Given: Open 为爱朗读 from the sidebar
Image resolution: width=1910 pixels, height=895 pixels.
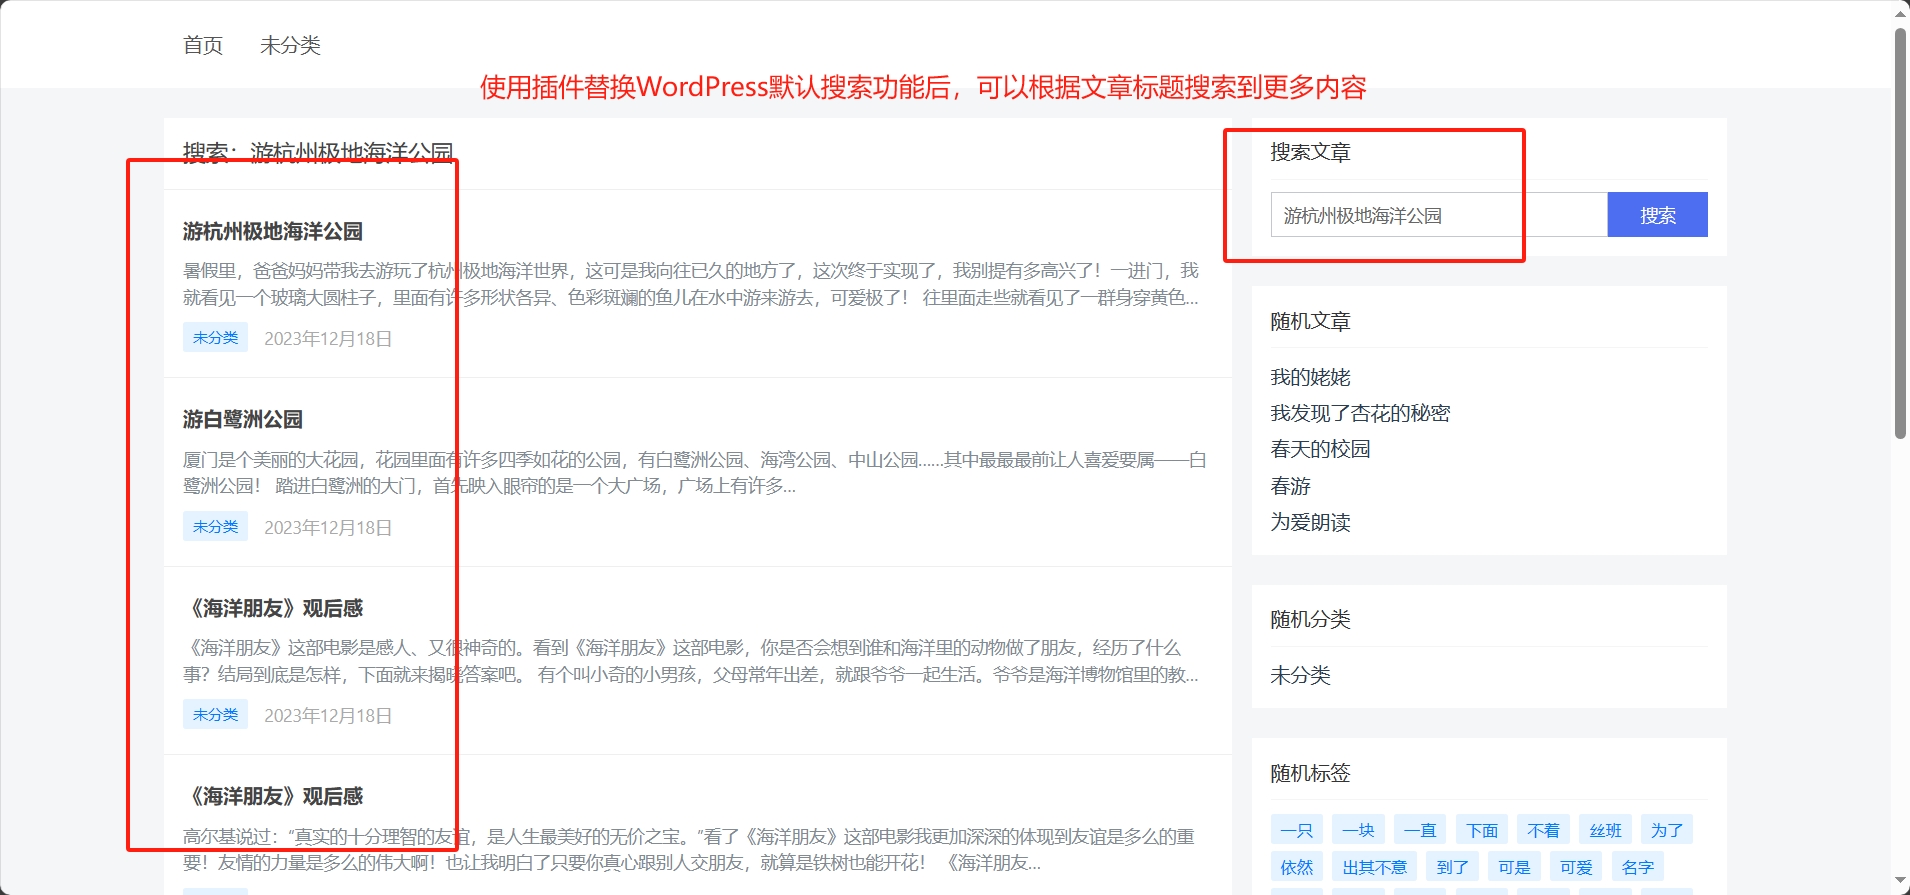Looking at the screenshot, I should (1310, 522).
